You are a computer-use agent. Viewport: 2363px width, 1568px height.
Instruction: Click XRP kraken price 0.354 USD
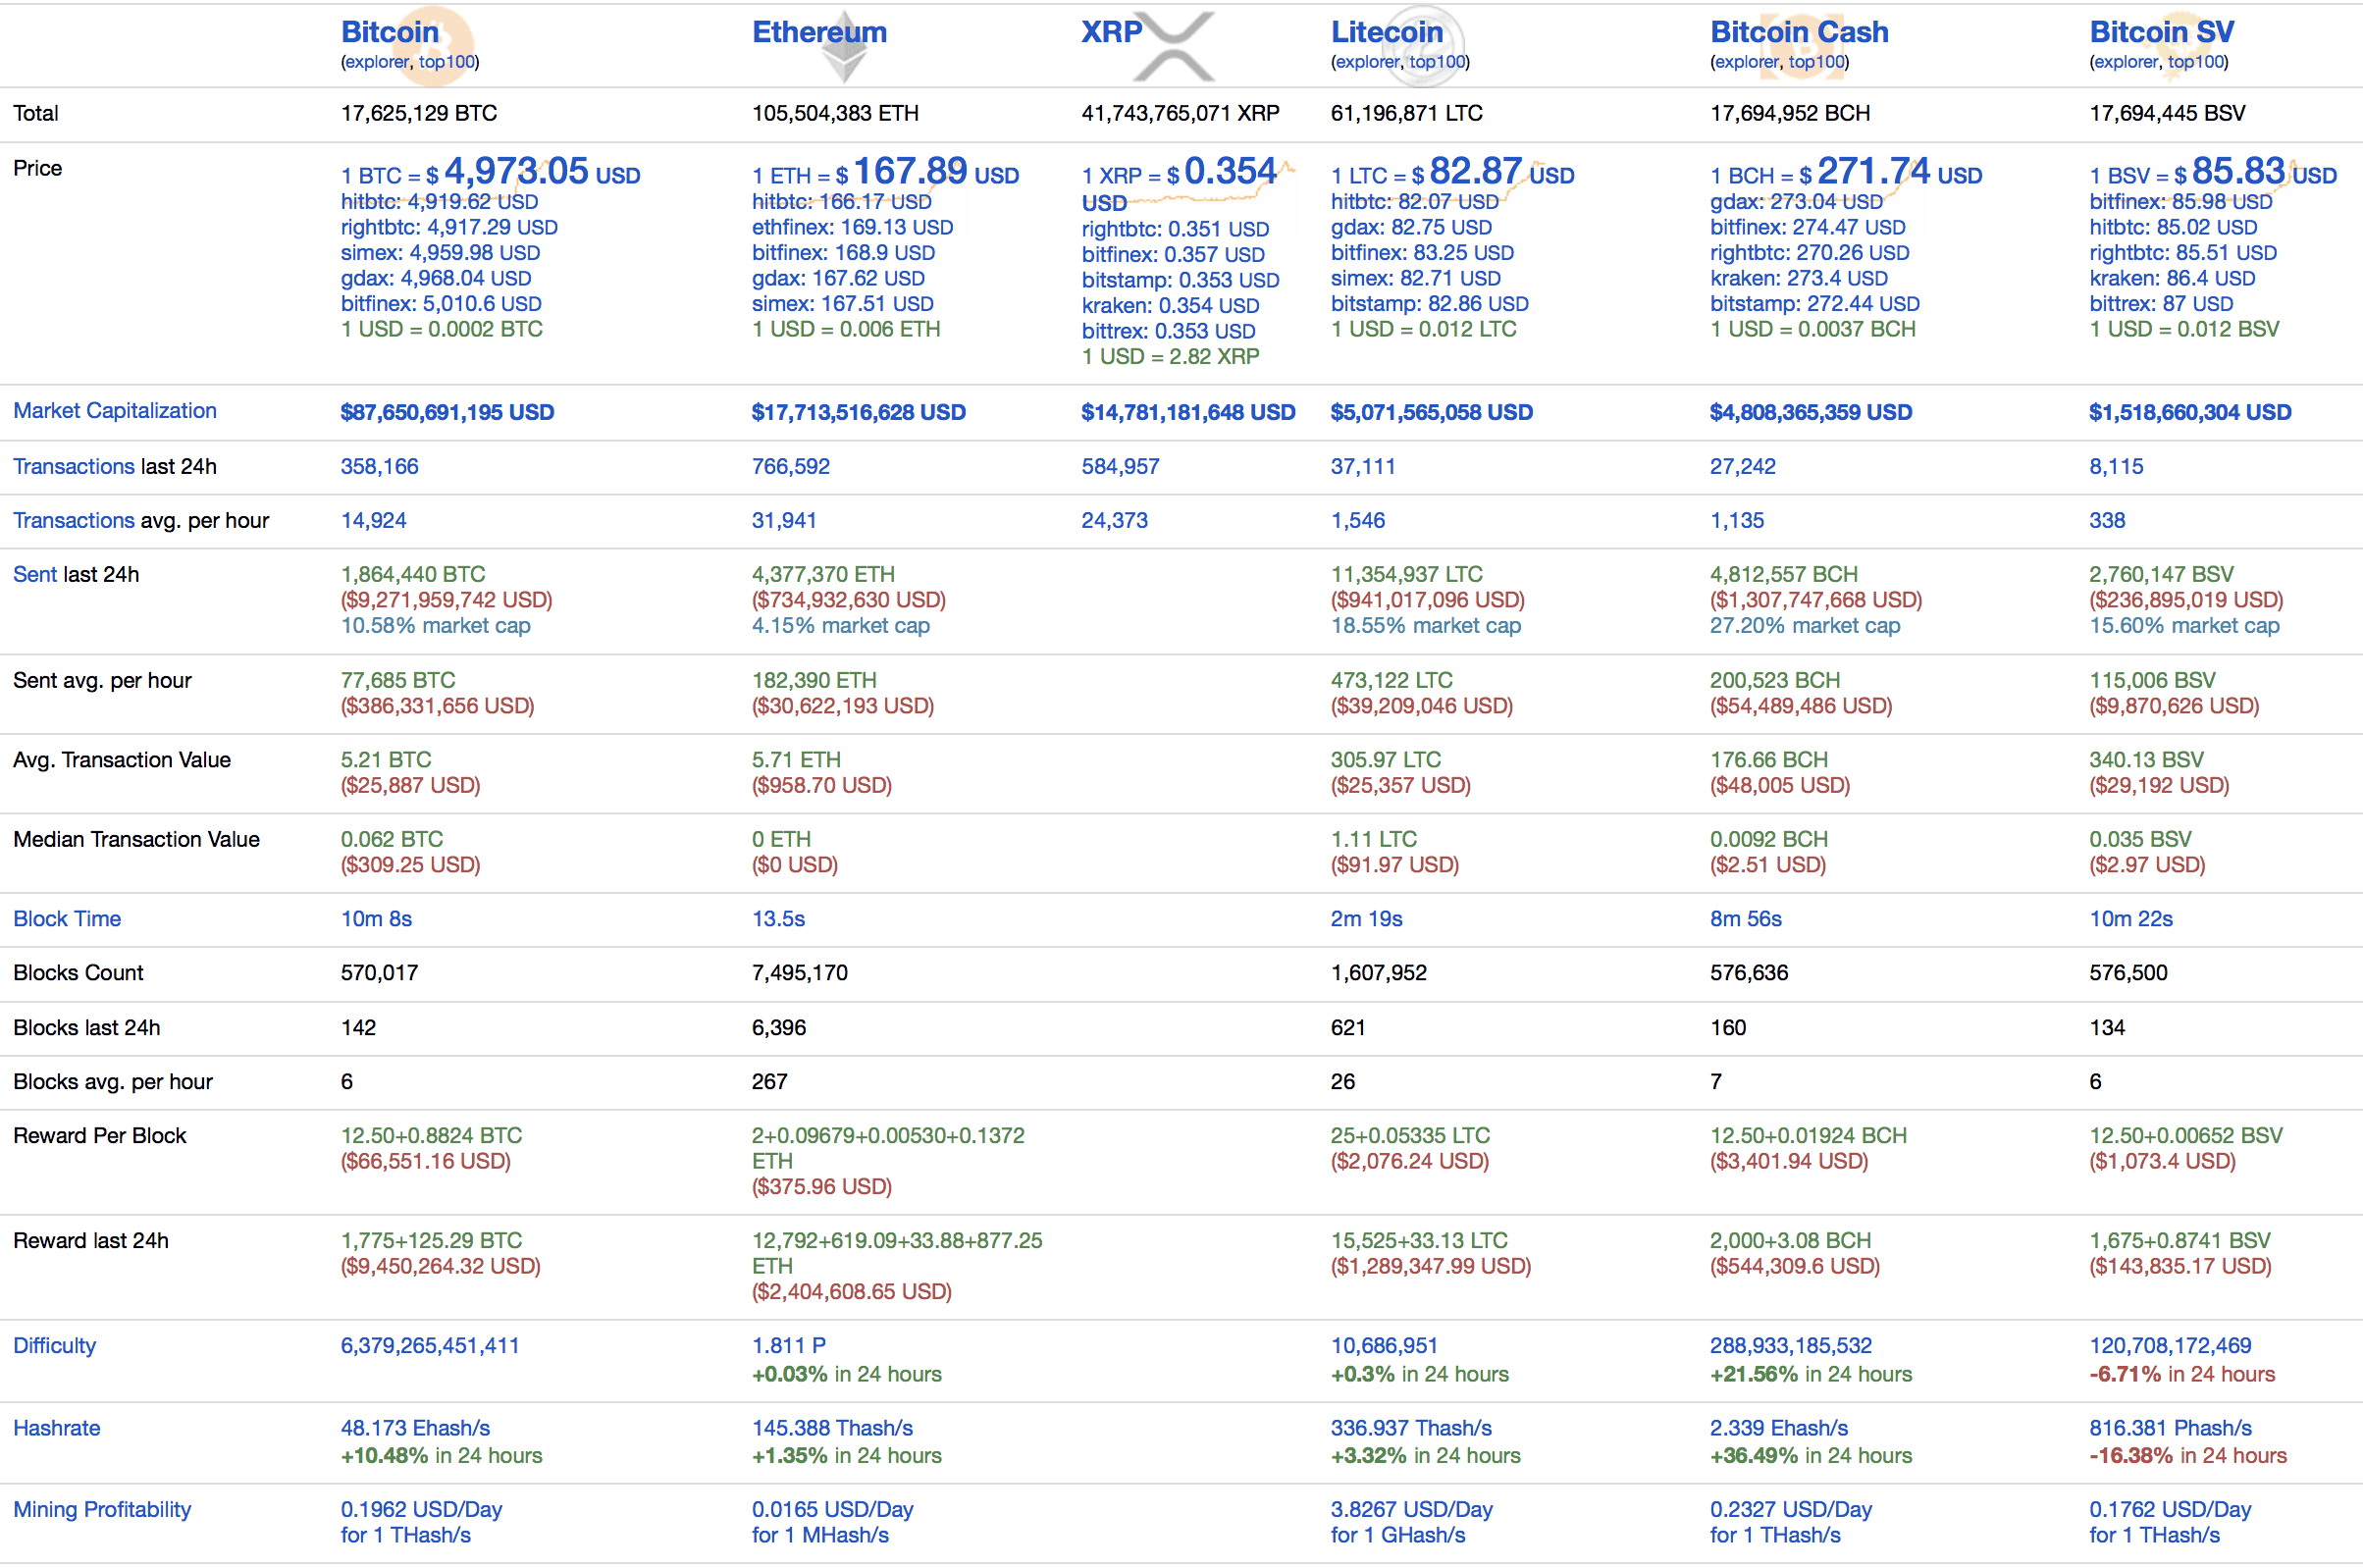[1170, 306]
